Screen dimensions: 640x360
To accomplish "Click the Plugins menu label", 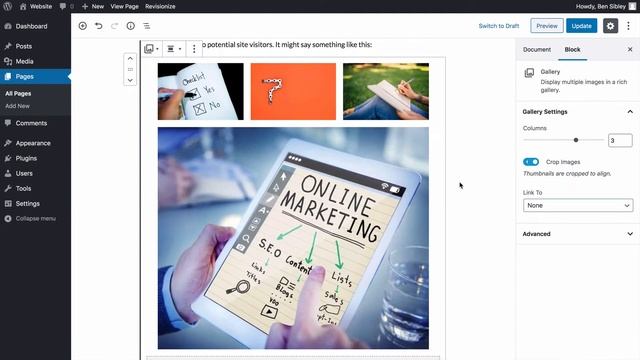I will coord(26,158).
